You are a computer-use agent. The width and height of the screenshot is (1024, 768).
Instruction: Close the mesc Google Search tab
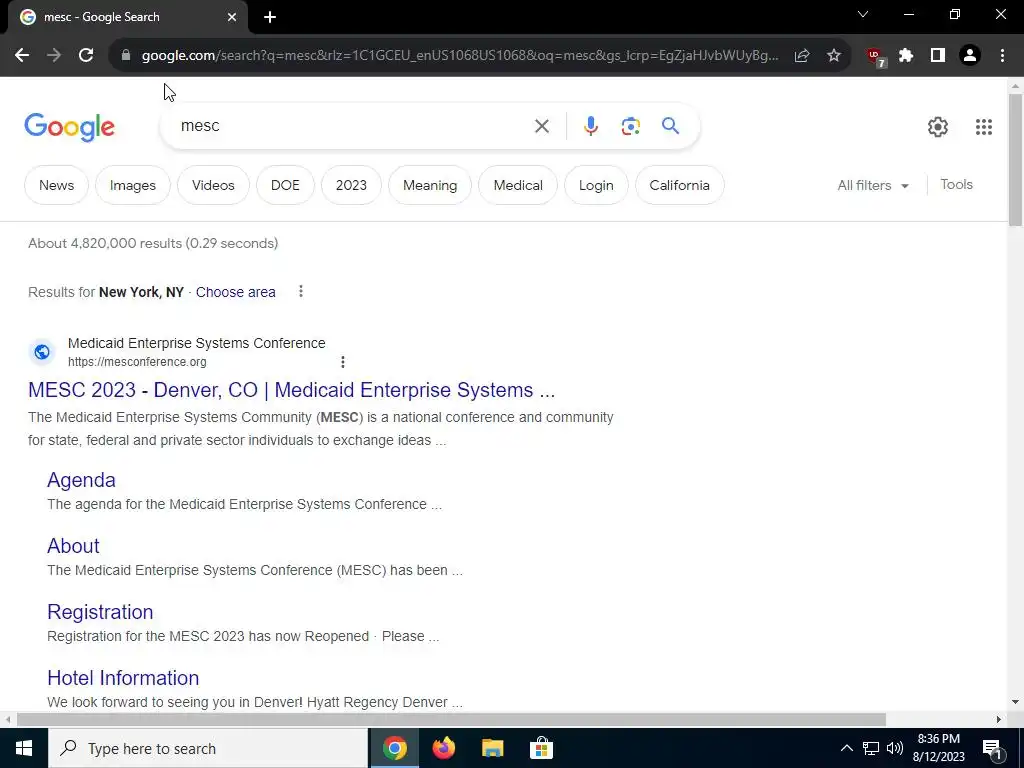point(232,17)
